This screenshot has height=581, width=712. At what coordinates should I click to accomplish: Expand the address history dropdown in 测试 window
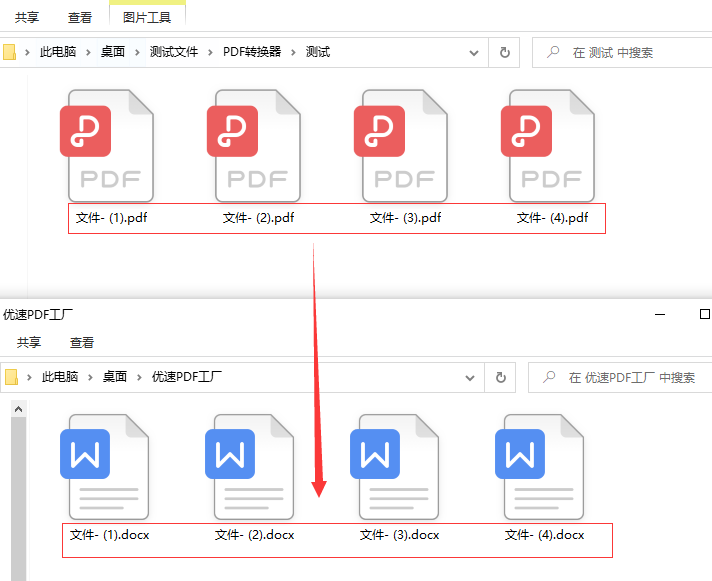click(x=474, y=53)
